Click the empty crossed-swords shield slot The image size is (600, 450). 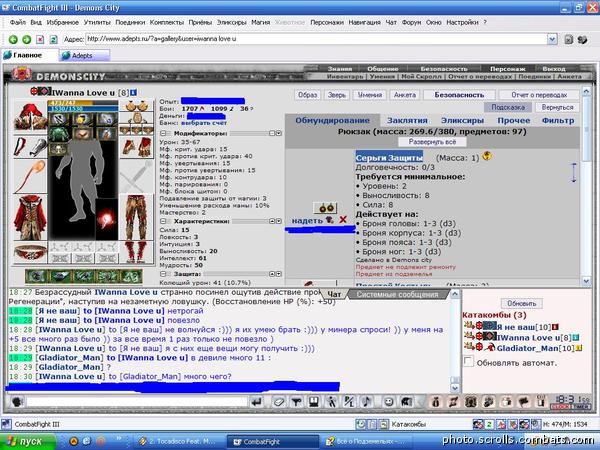137,177
